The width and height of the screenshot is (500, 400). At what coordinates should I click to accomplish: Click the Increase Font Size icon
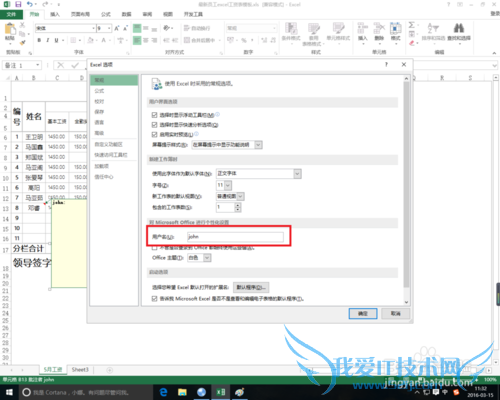click(x=117, y=28)
